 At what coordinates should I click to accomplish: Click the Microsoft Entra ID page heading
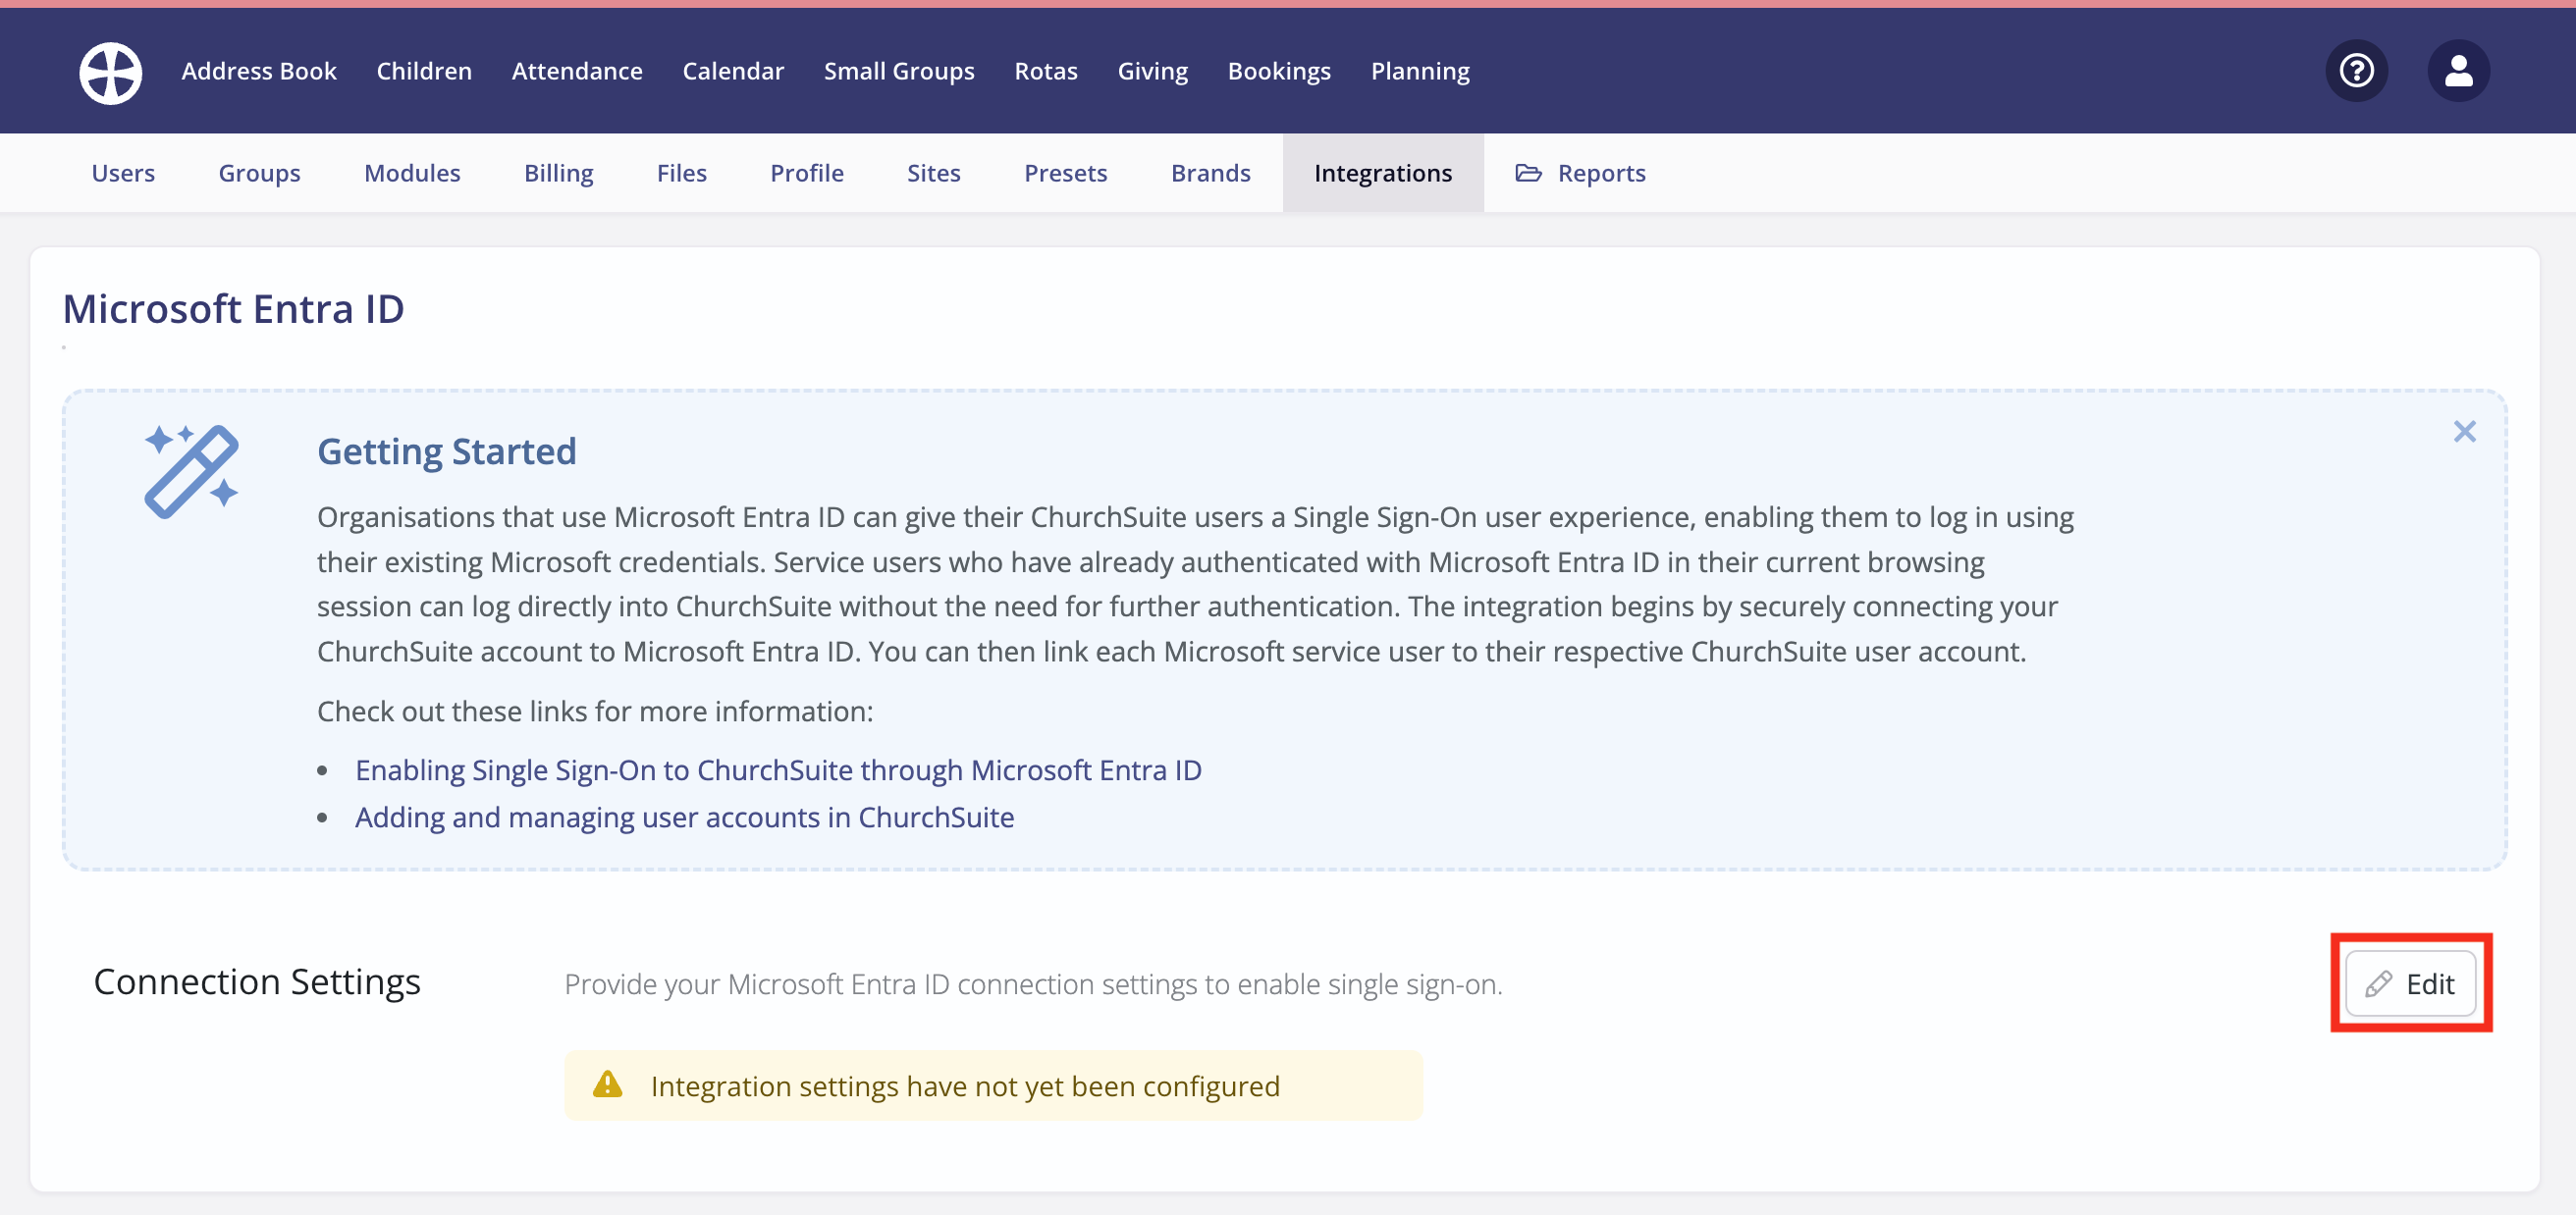(233, 308)
